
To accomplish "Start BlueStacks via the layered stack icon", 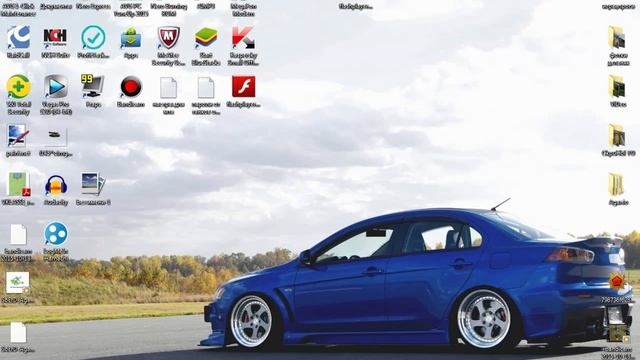I will click(206, 38).
